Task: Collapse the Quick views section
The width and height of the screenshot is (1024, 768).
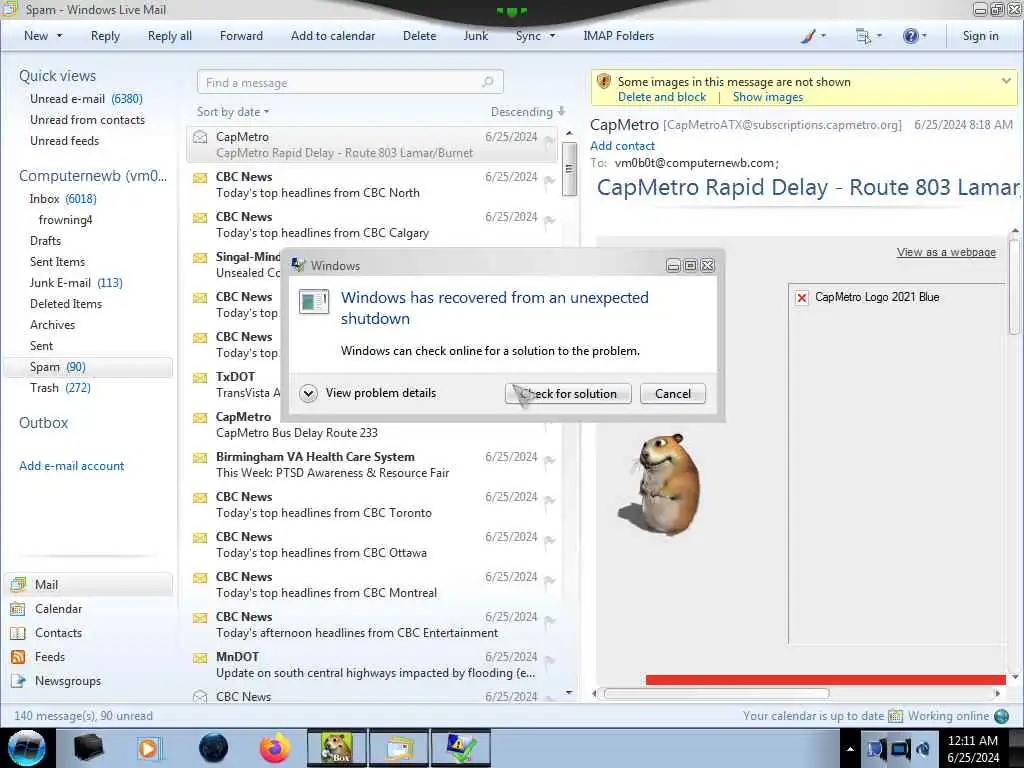Action: tap(57, 76)
